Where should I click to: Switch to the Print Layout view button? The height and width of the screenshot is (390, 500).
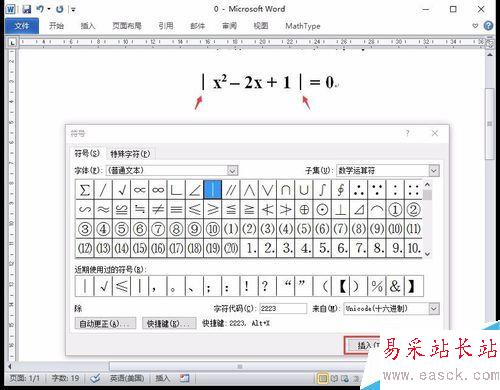coord(323,378)
